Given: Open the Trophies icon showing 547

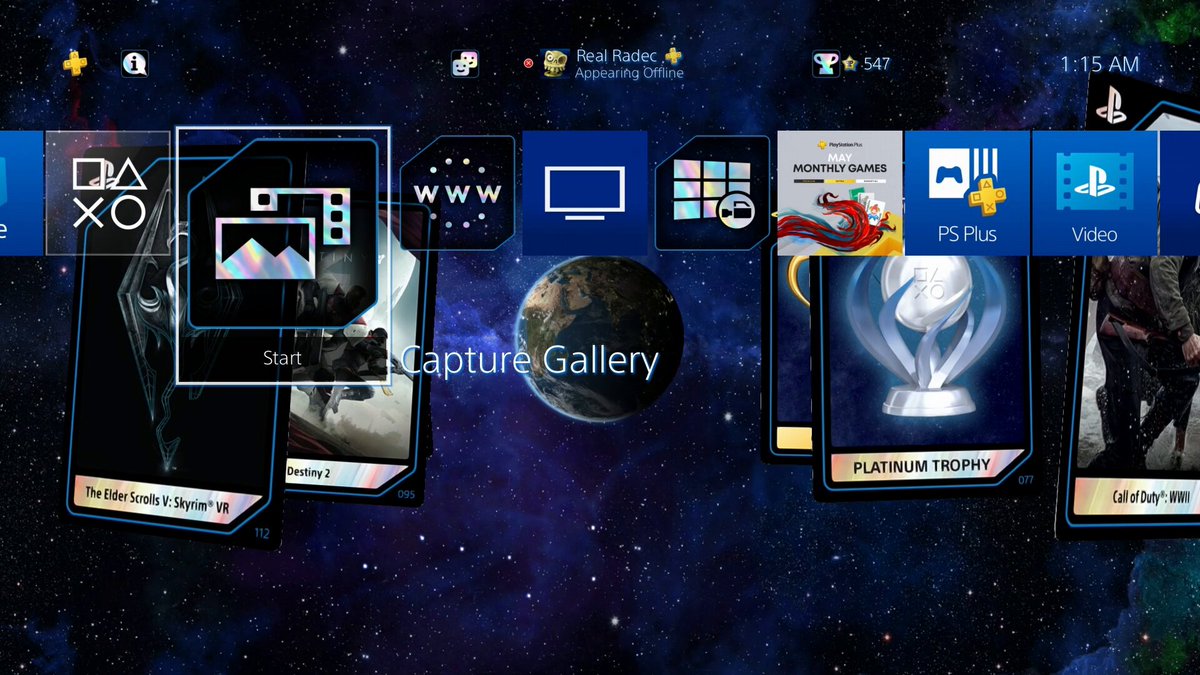Looking at the screenshot, I should click(x=826, y=64).
